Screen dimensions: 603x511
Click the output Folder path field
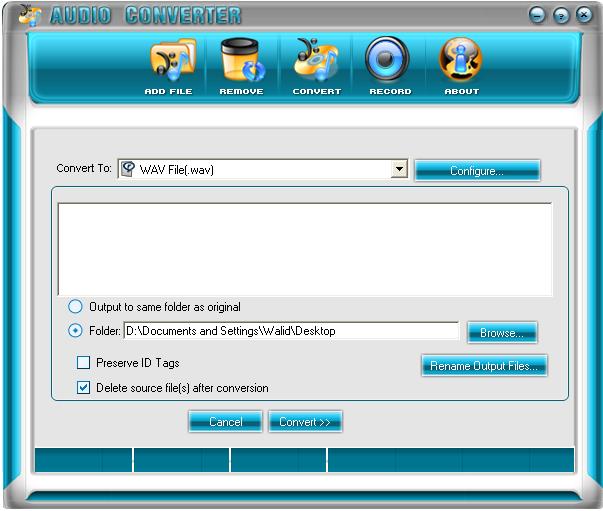pos(291,331)
